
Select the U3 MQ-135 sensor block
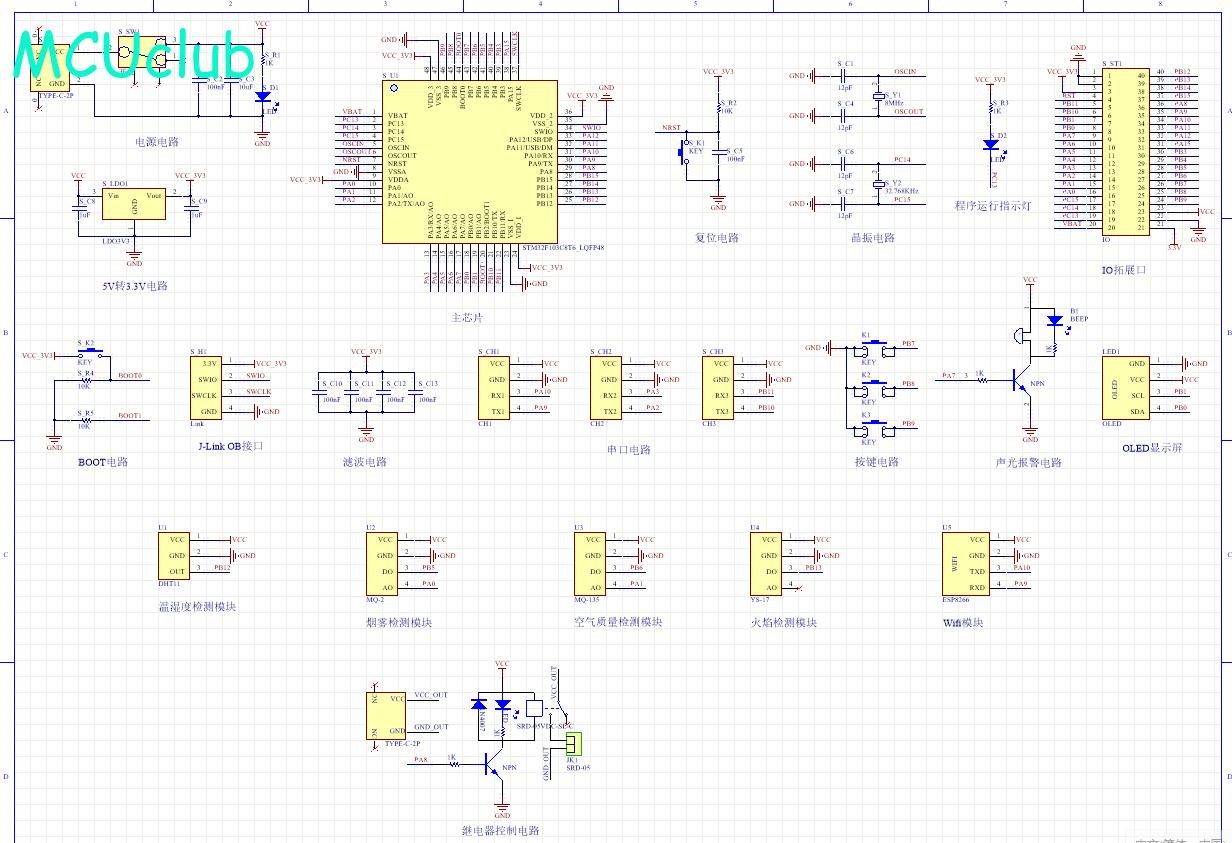click(592, 563)
